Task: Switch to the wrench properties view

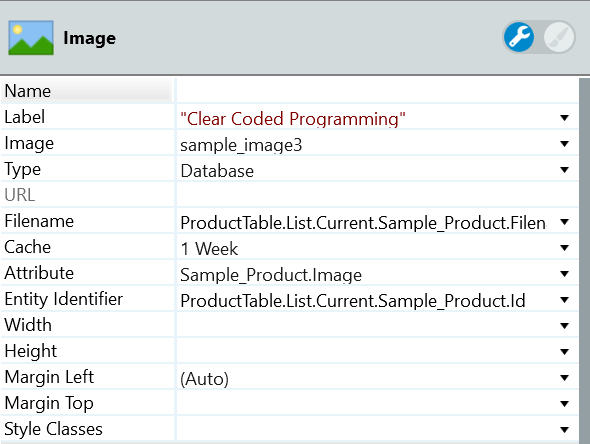Action: (x=519, y=37)
